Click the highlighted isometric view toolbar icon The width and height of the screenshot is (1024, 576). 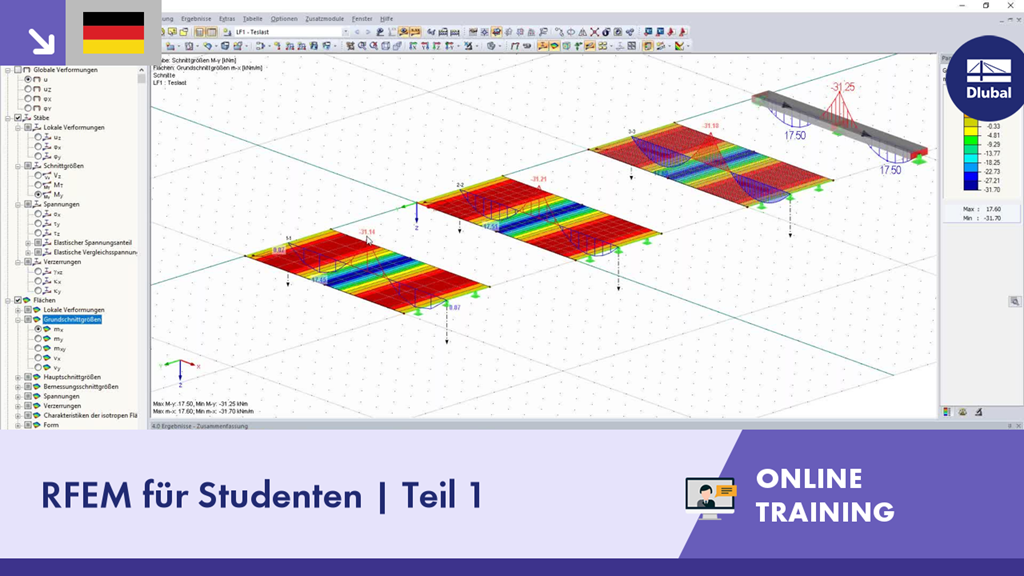pos(496,32)
